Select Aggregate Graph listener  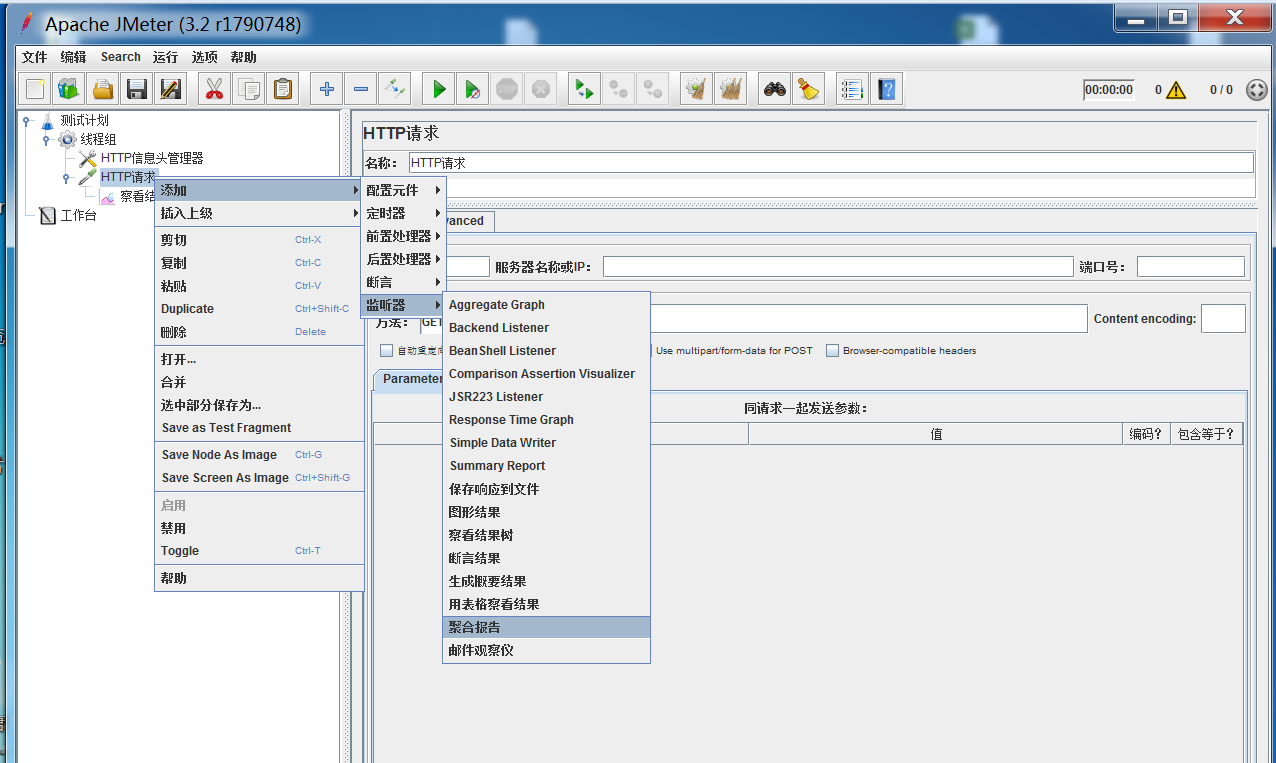[547, 304]
